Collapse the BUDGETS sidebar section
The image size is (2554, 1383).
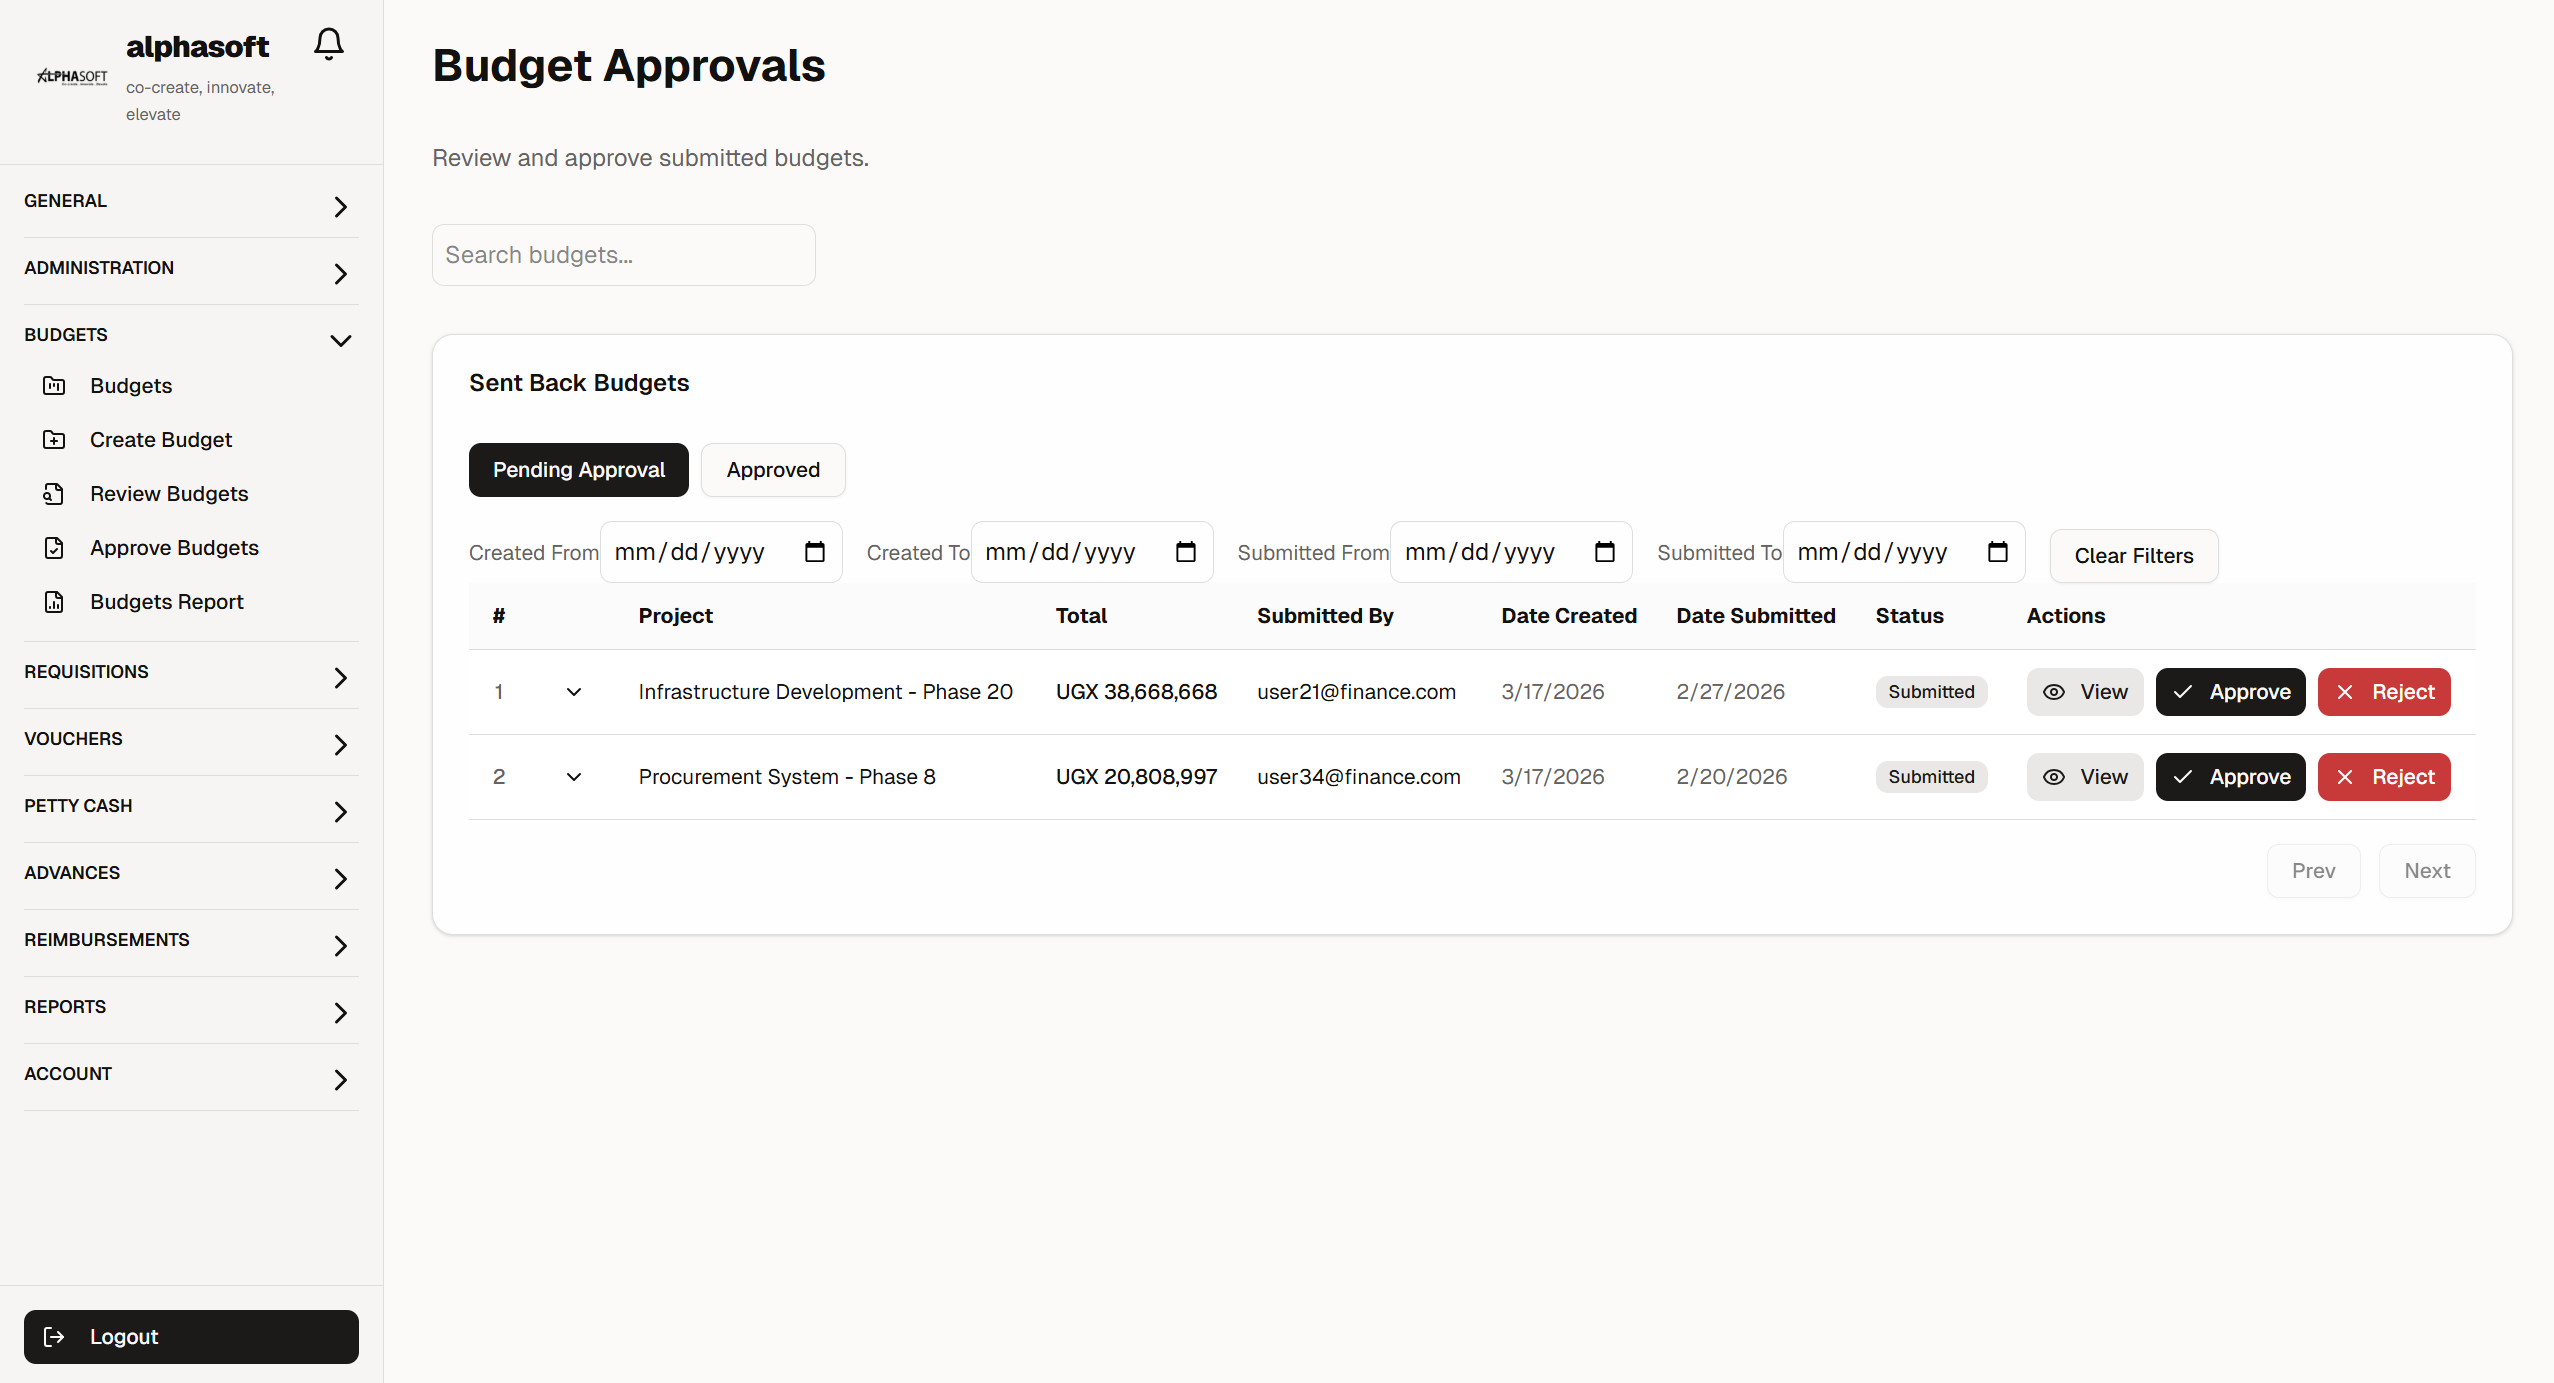[x=340, y=340]
